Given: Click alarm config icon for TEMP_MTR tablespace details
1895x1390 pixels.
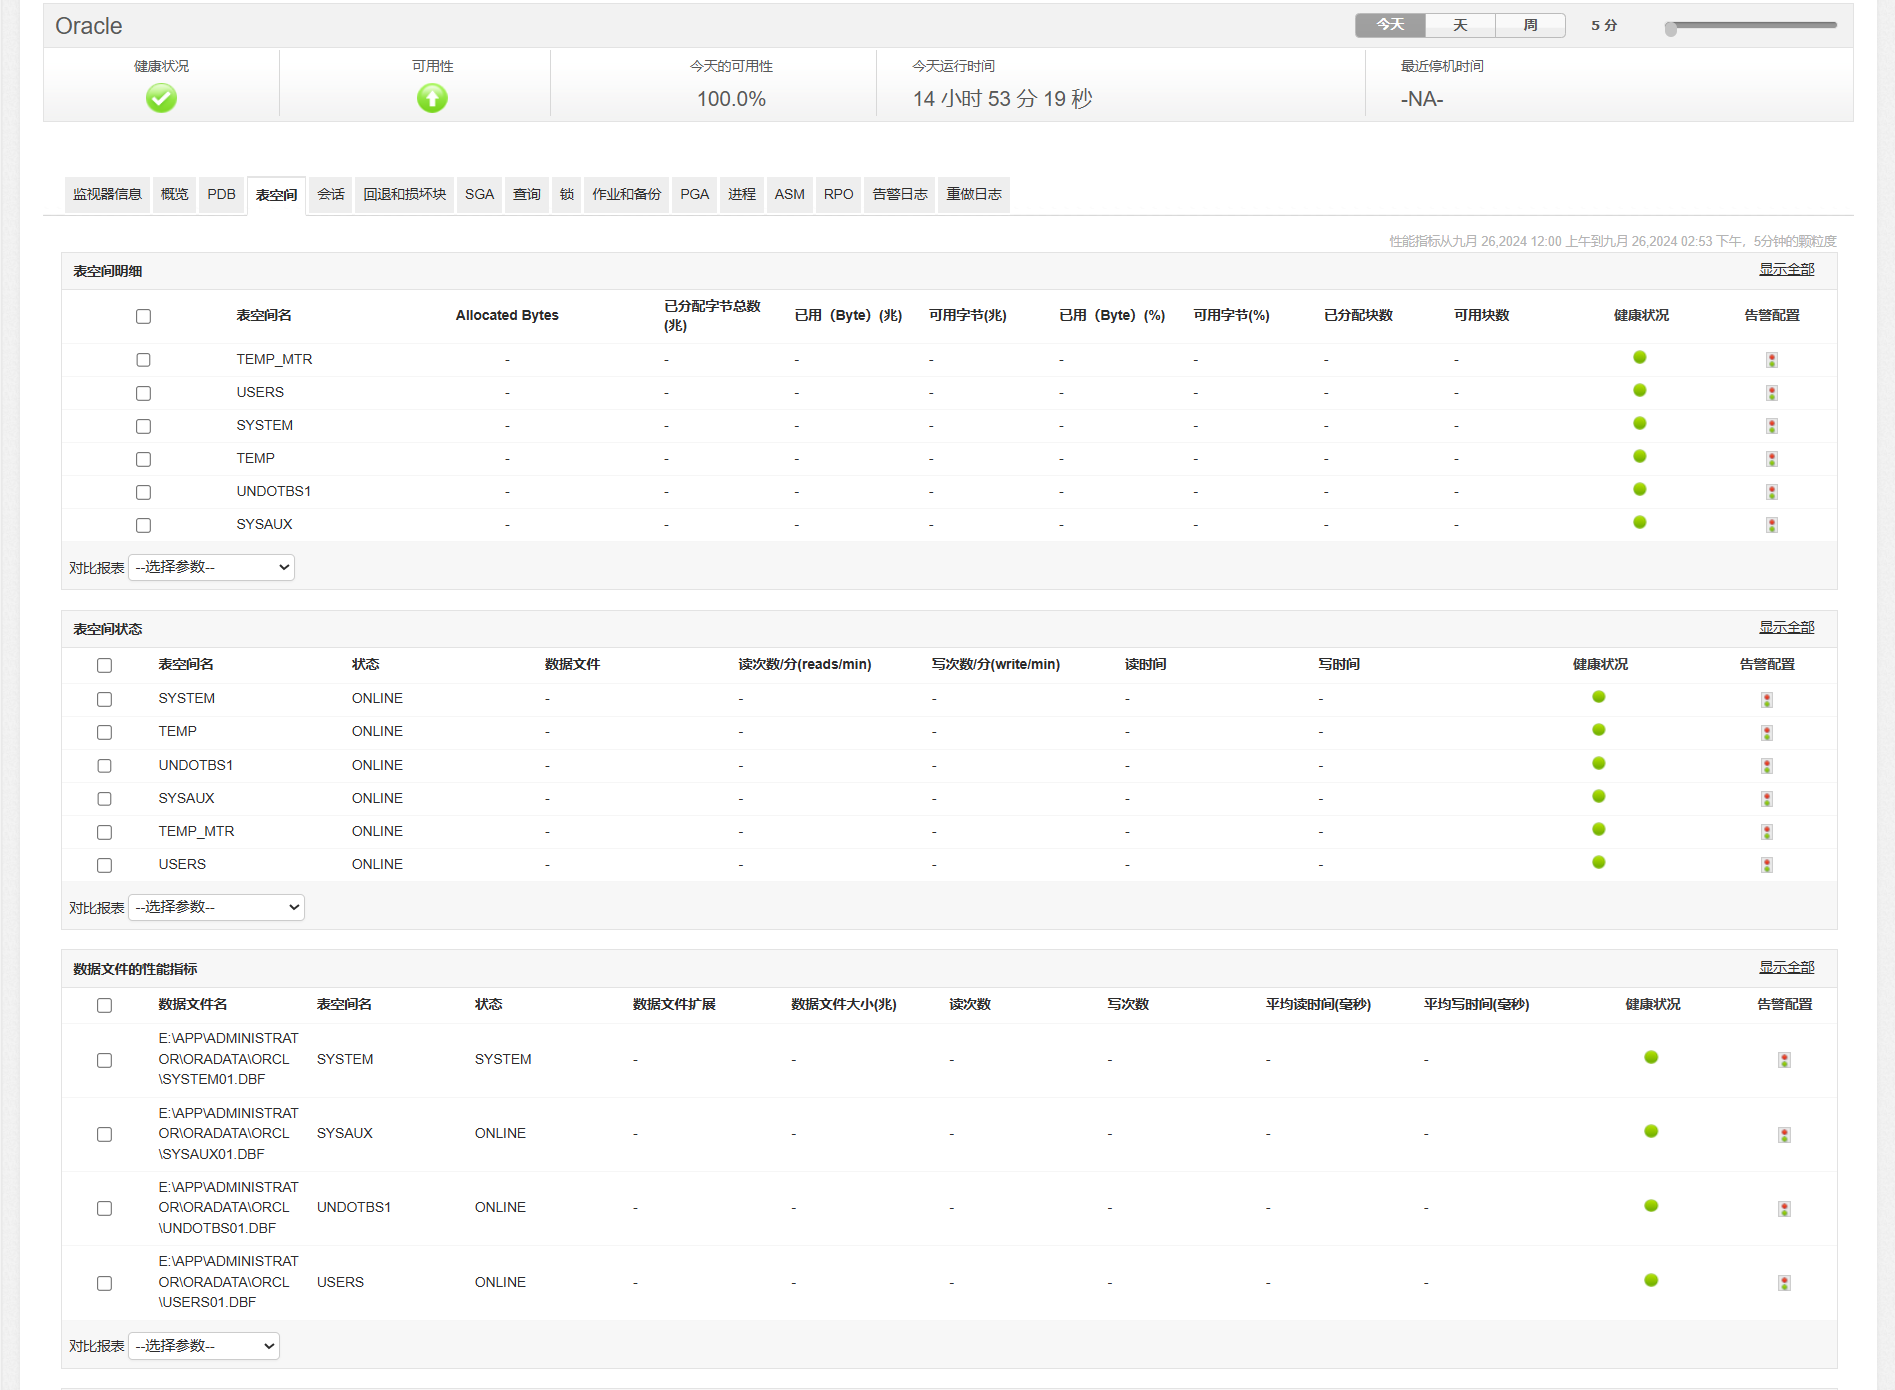Looking at the screenshot, I should pos(1771,360).
